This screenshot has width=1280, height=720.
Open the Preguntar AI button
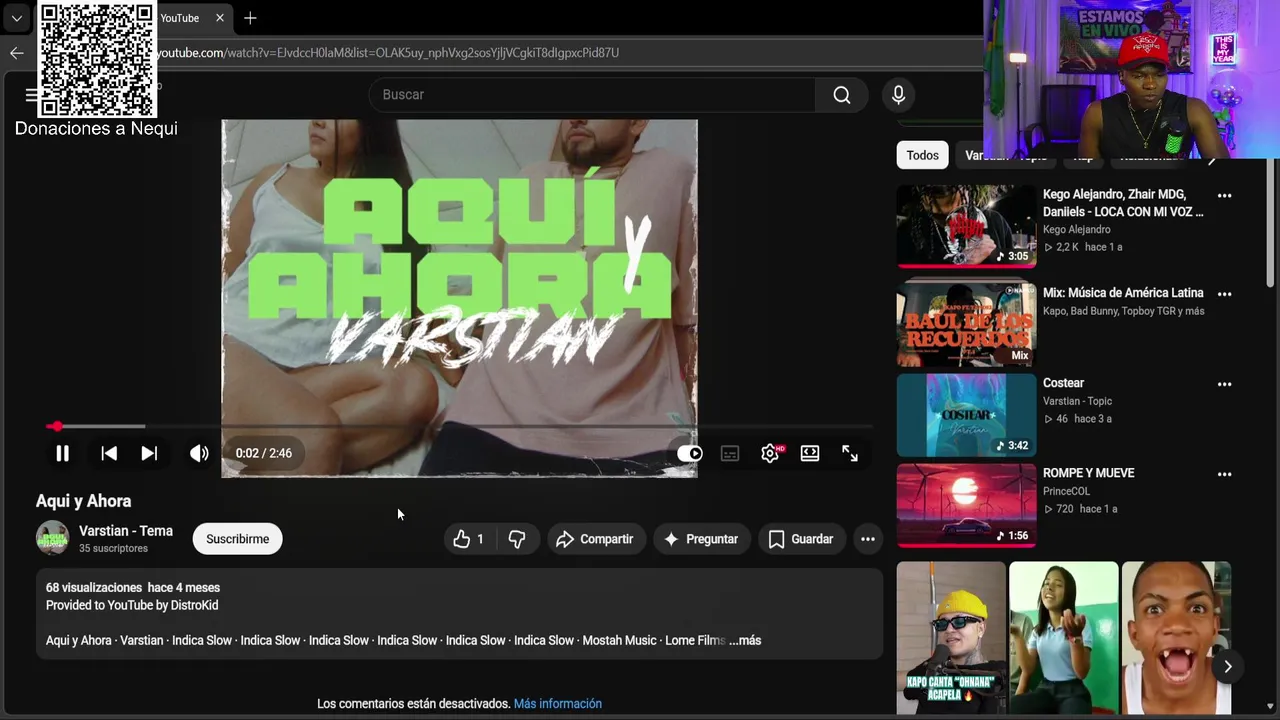(x=701, y=539)
